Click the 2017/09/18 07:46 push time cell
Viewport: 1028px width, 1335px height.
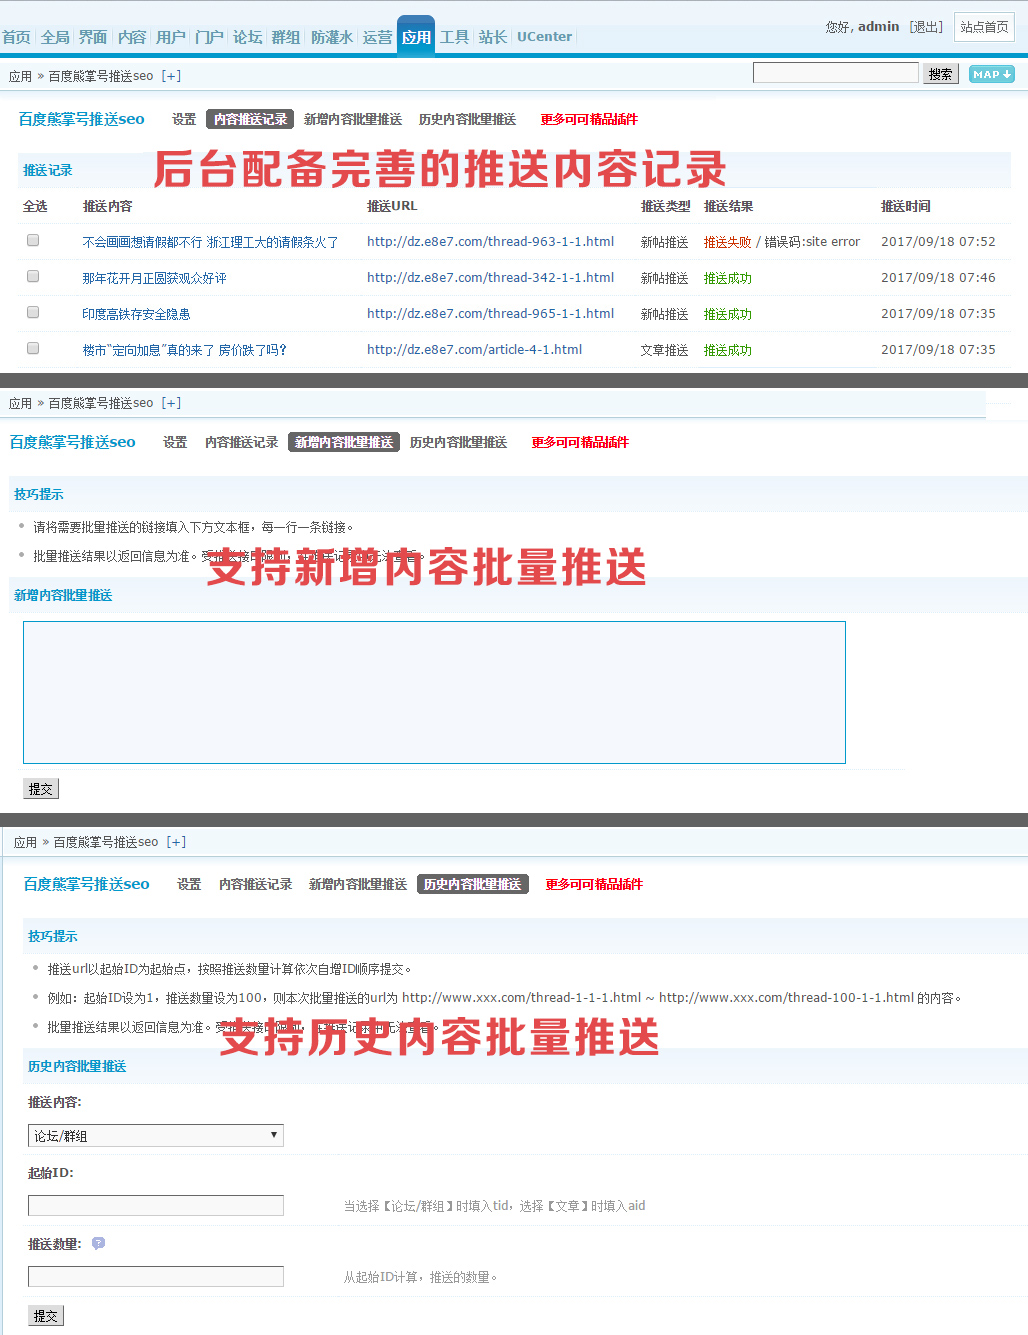coord(938,277)
